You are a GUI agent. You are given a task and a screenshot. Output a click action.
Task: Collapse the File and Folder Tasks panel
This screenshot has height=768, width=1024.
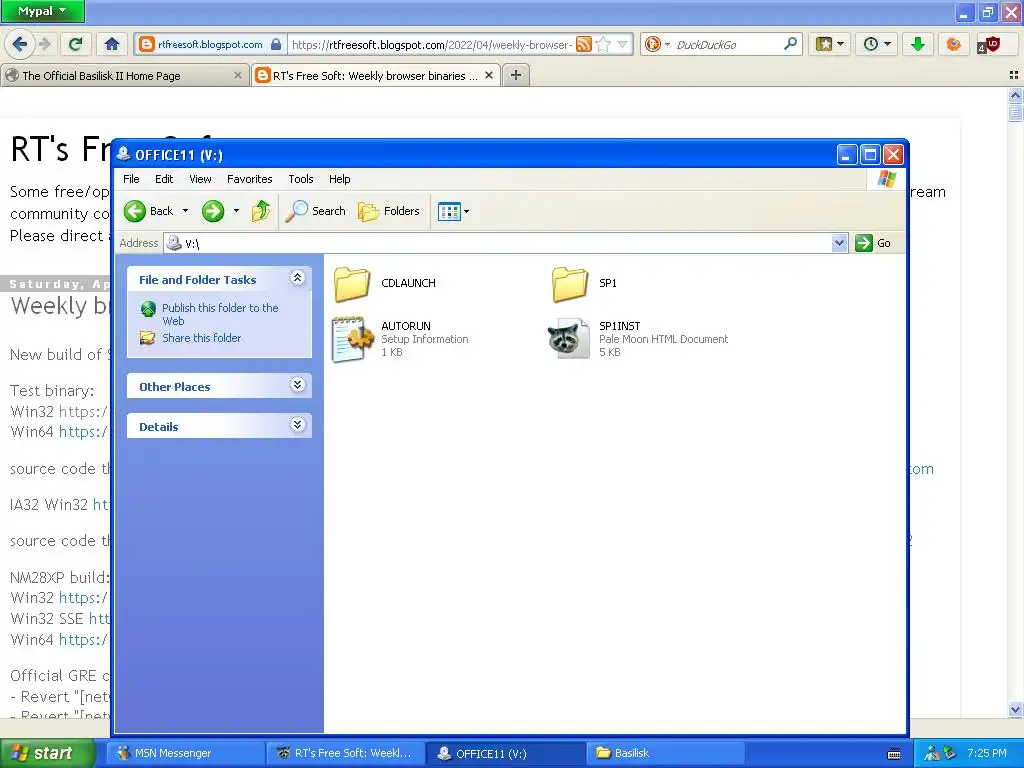tap(297, 278)
